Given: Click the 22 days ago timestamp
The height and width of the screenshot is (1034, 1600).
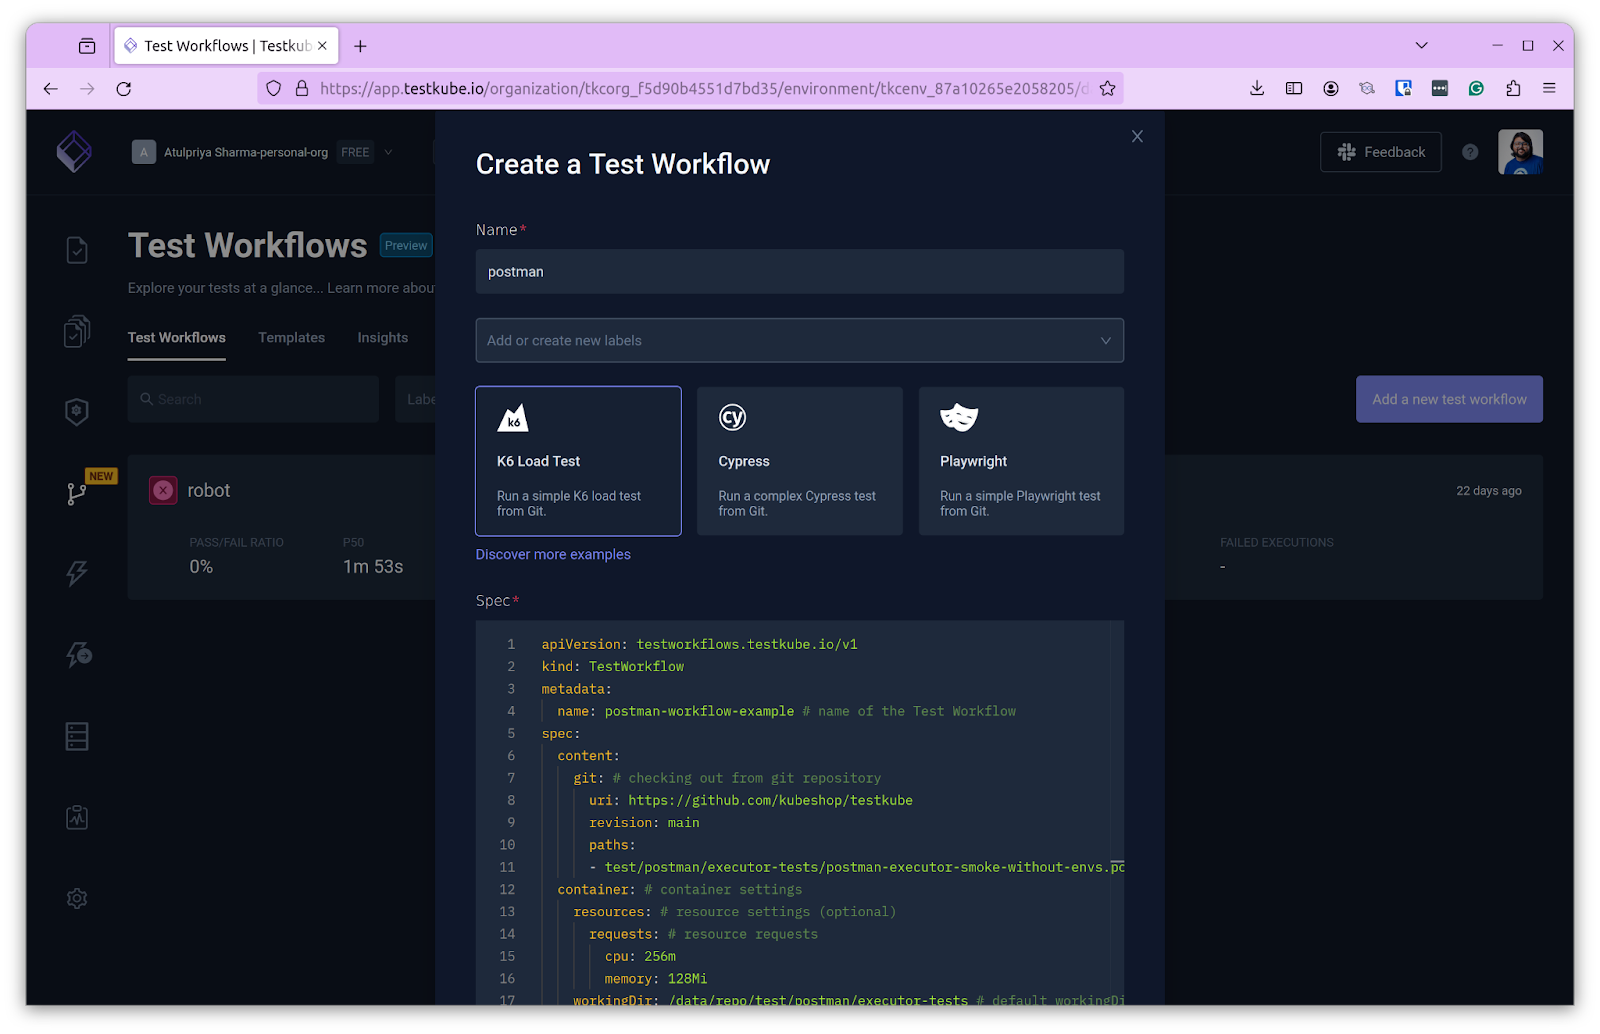Looking at the screenshot, I should pyautogui.click(x=1489, y=491).
